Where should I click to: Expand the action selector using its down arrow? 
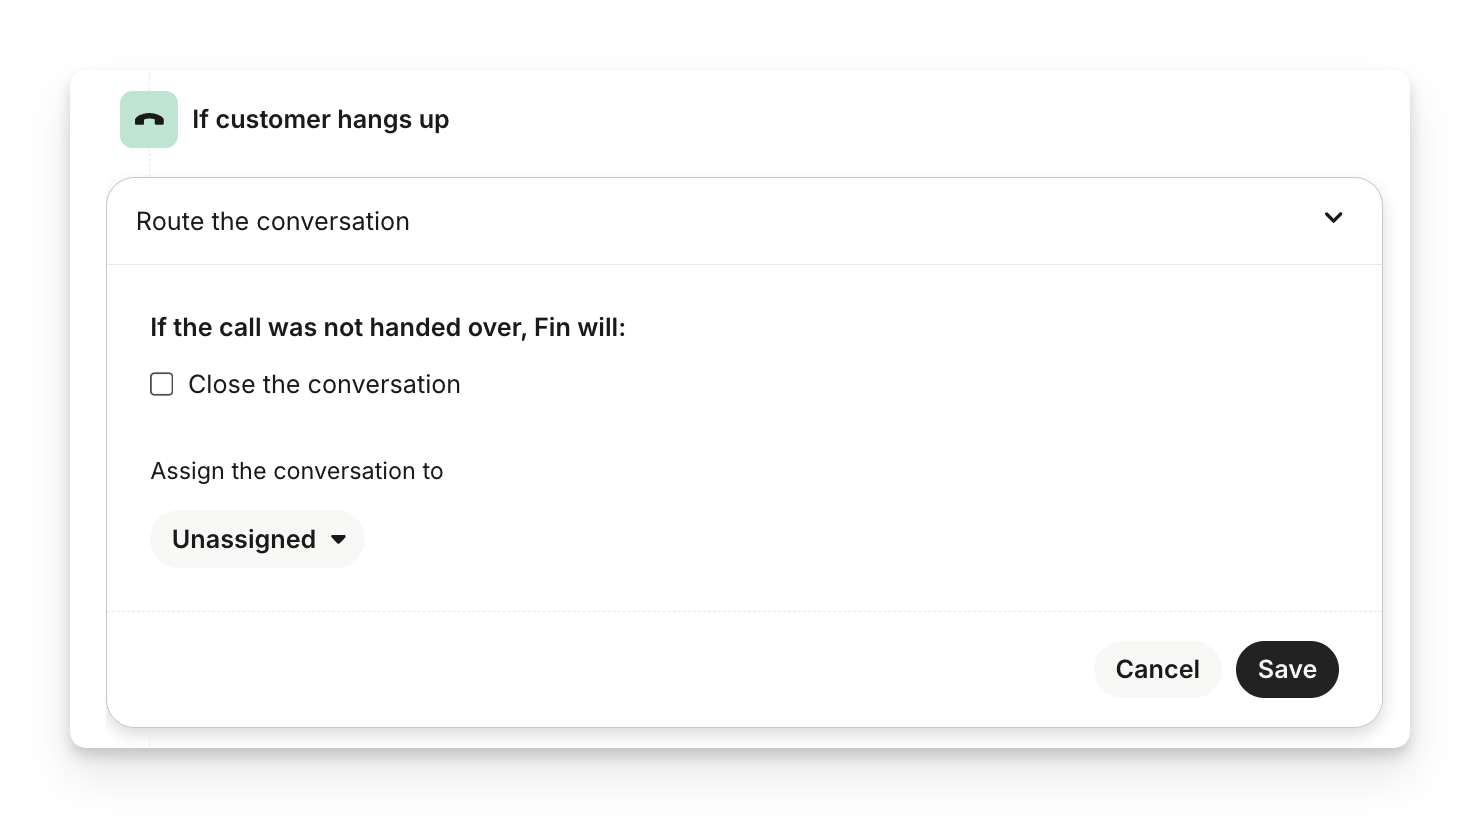1333,218
